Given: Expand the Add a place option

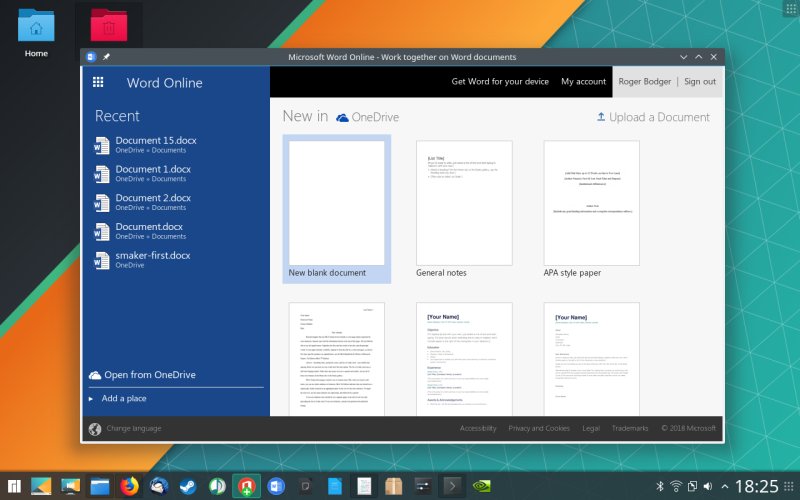Looking at the screenshot, I should pyautogui.click(x=124, y=398).
